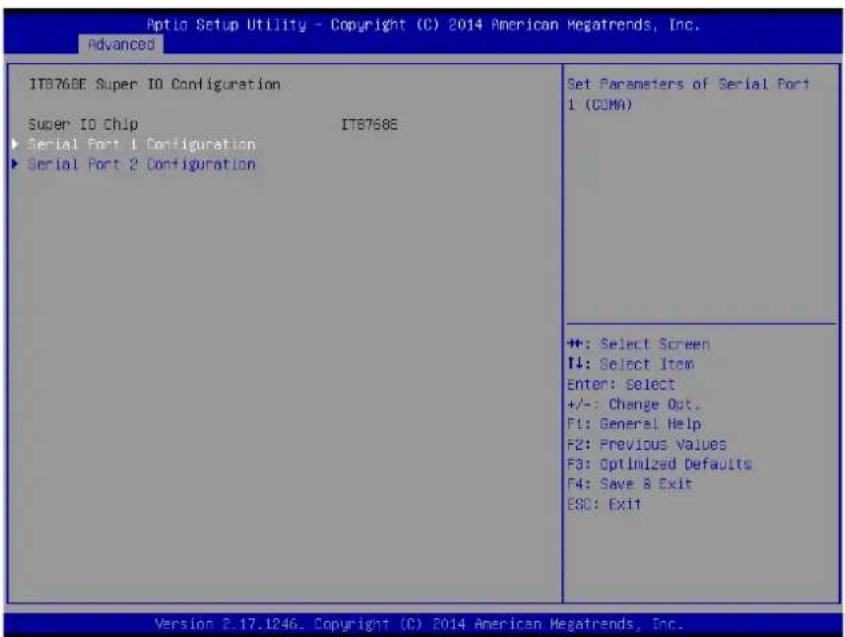Image resolution: width=845 pixels, height=637 pixels.
Task: Click the Enter: Select key hint
Action: pyautogui.click(x=621, y=384)
